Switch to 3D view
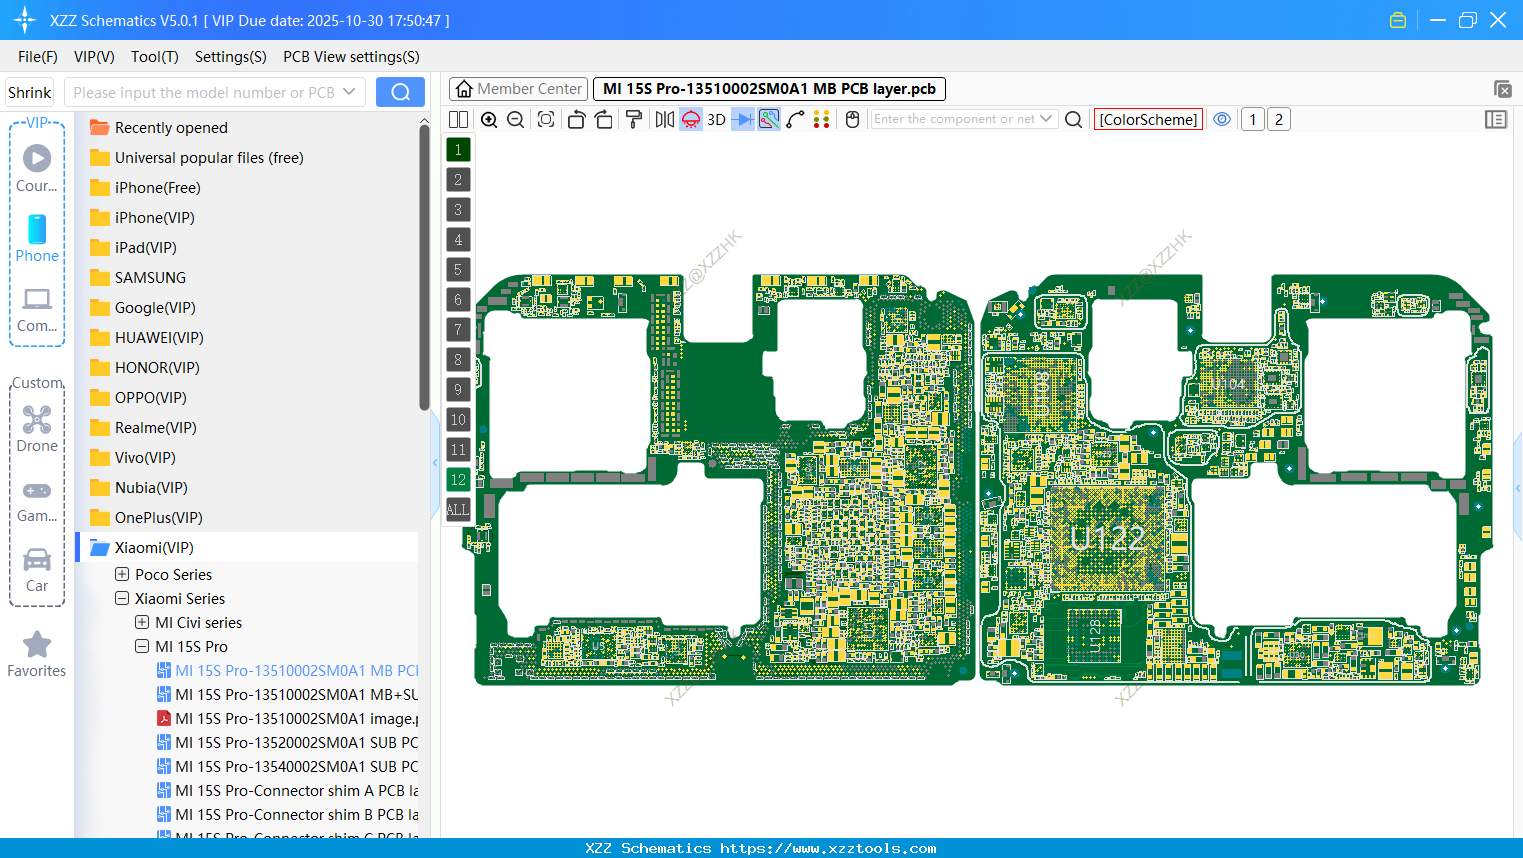The width and height of the screenshot is (1523, 858). pos(716,119)
